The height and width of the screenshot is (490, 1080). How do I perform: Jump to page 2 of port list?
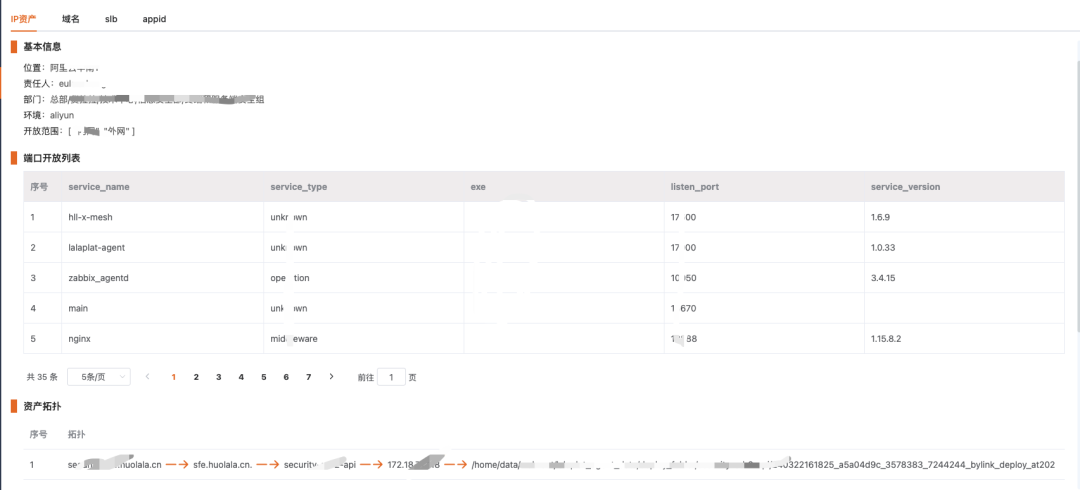pyautogui.click(x=196, y=377)
